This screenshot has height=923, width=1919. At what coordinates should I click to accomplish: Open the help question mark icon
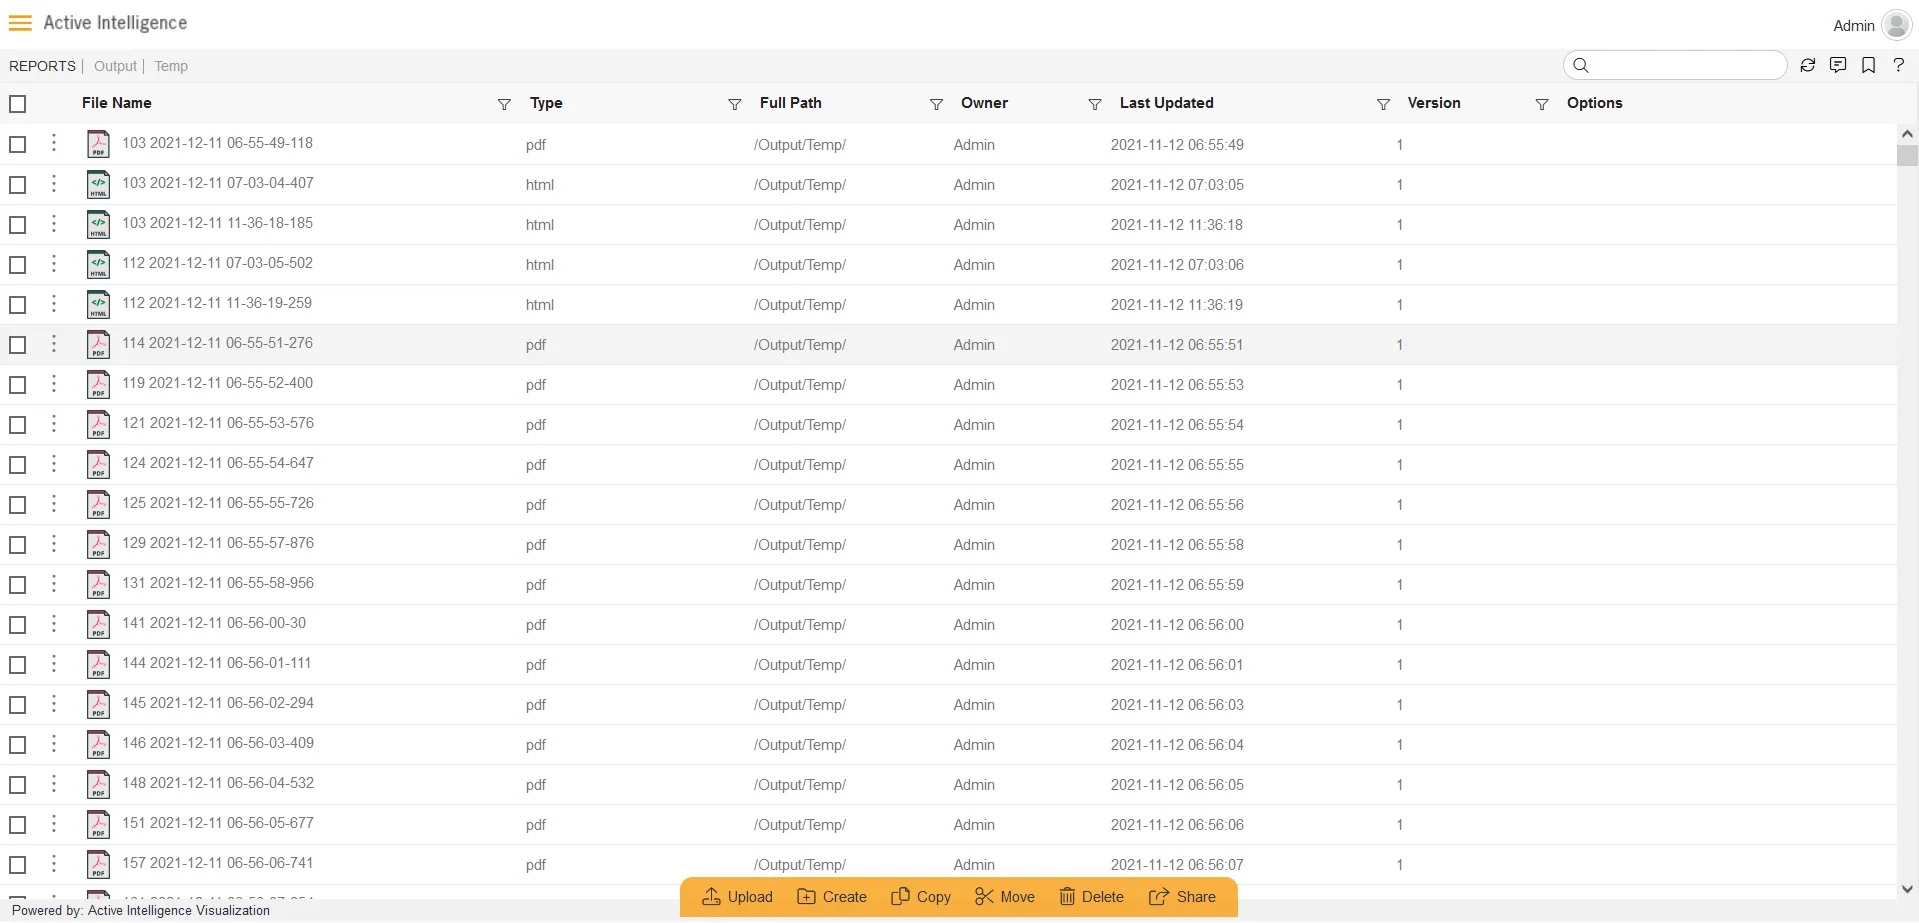[x=1898, y=65]
